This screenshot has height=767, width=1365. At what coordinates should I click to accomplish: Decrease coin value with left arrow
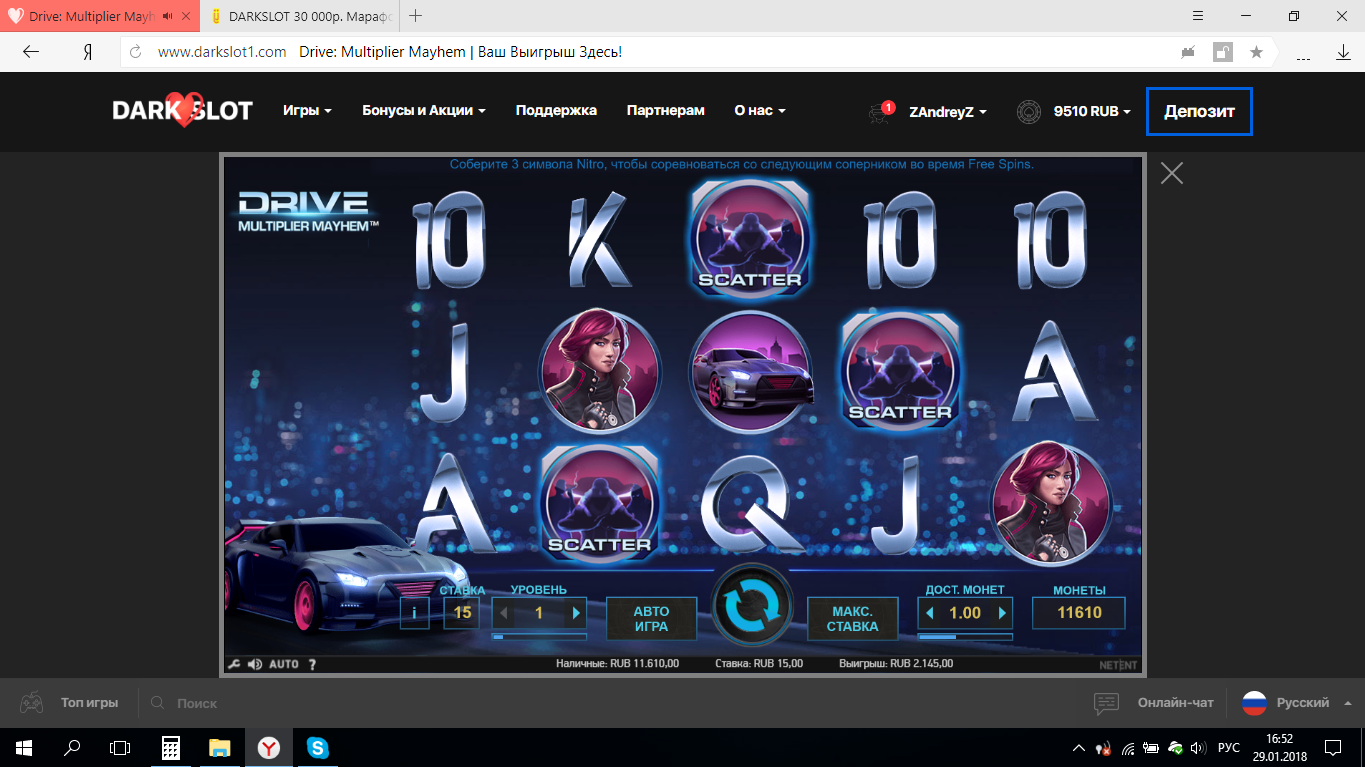929,613
